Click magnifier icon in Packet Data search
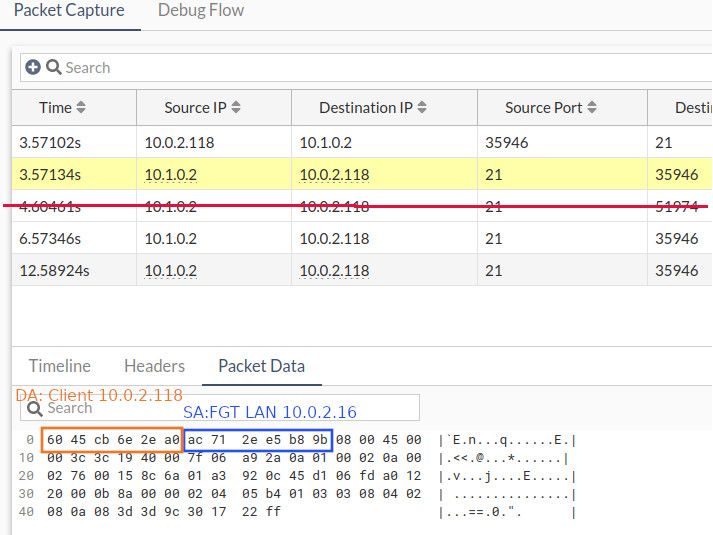713x535 pixels. coord(35,408)
